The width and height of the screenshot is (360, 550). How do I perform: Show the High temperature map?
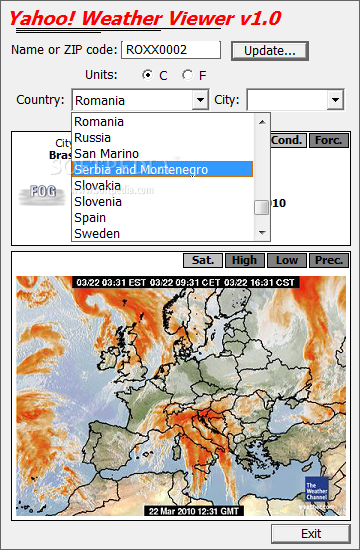point(245,260)
